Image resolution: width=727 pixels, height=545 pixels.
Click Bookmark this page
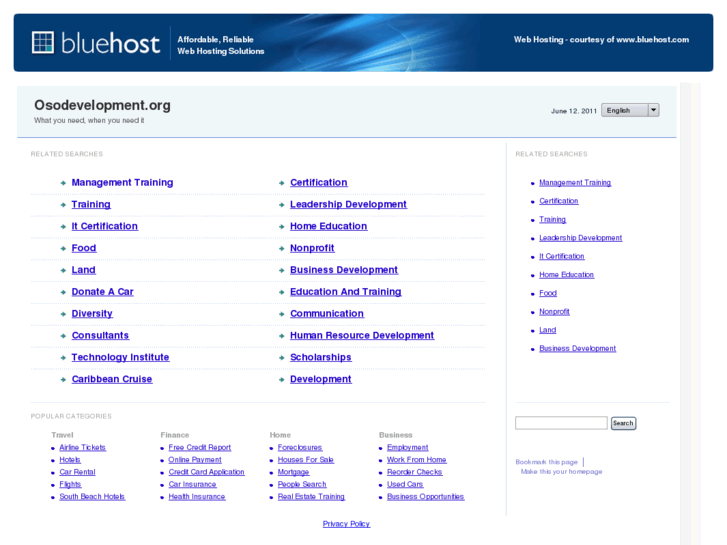click(547, 462)
